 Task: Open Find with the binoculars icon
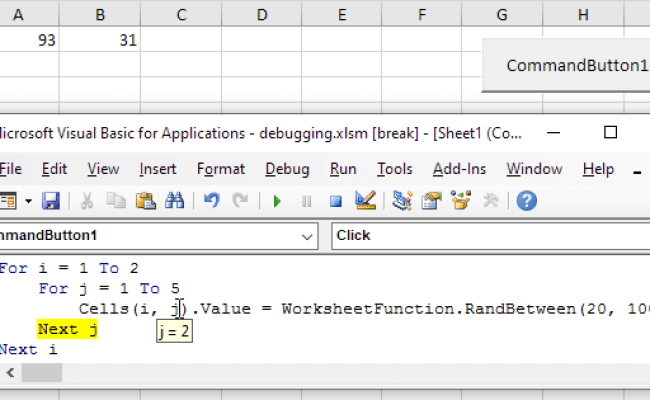[x=175, y=201]
